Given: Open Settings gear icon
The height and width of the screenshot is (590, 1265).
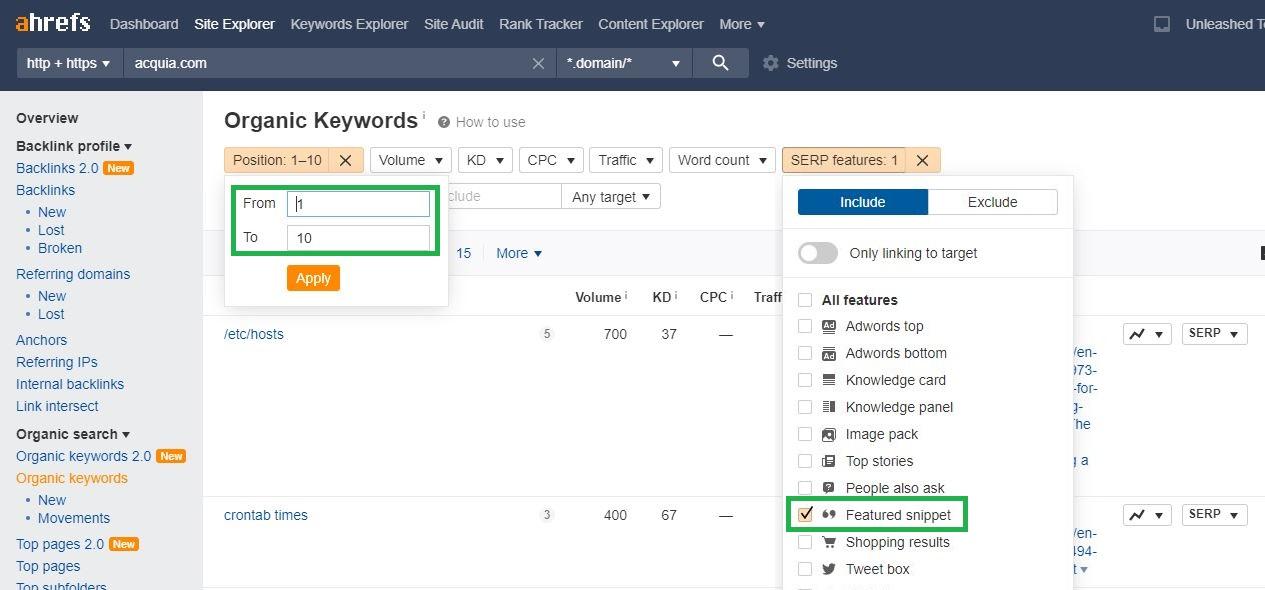Looking at the screenshot, I should pyautogui.click(x=770, y=63).
